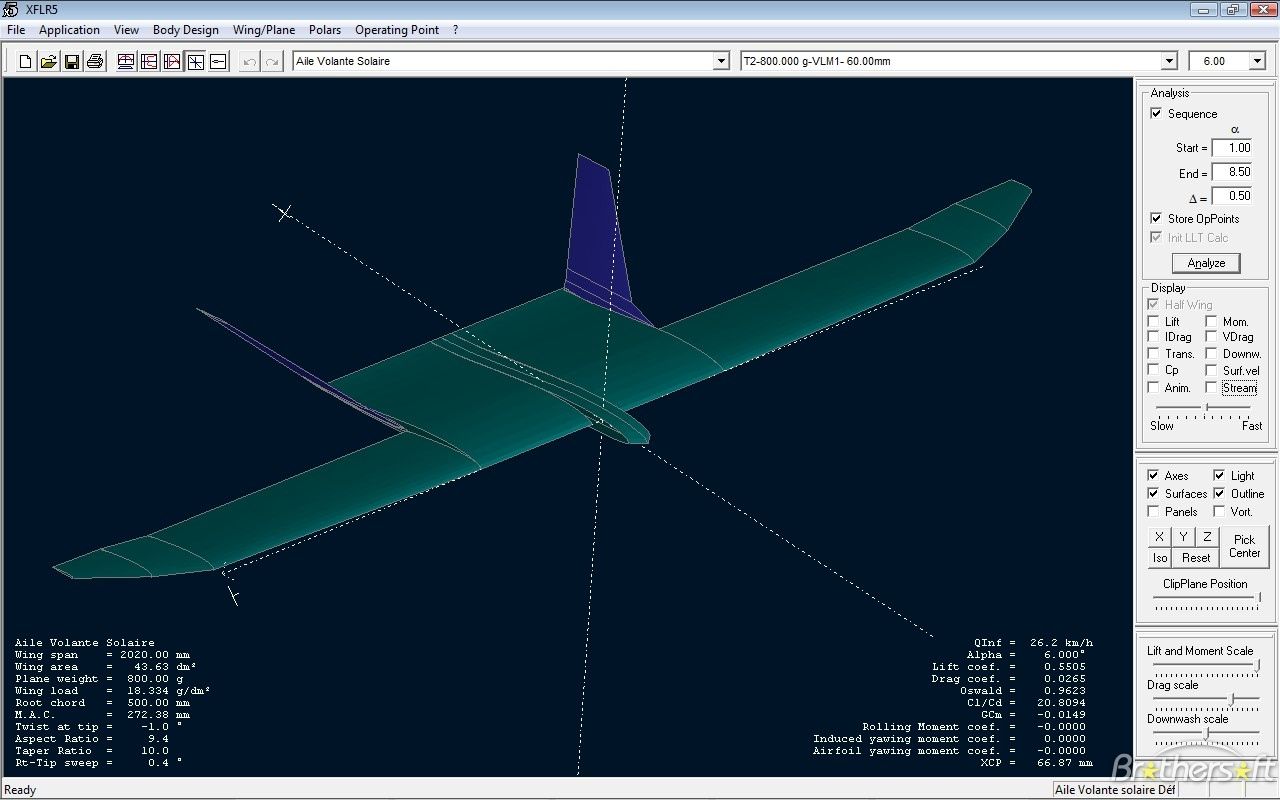This screenshot has width=1280, height=800.
Task: Check the Cp display checkbox
Action: (1154, 370)
